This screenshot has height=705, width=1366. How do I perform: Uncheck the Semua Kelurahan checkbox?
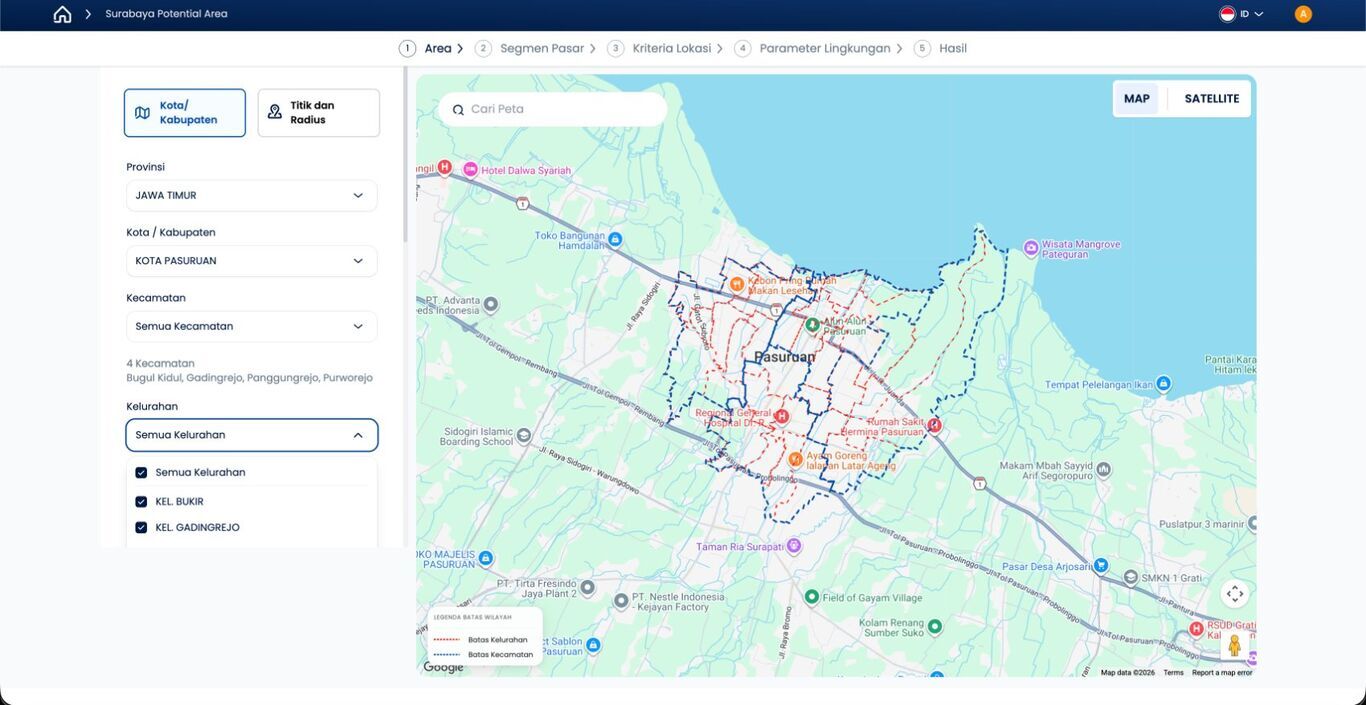click(141, 473)
